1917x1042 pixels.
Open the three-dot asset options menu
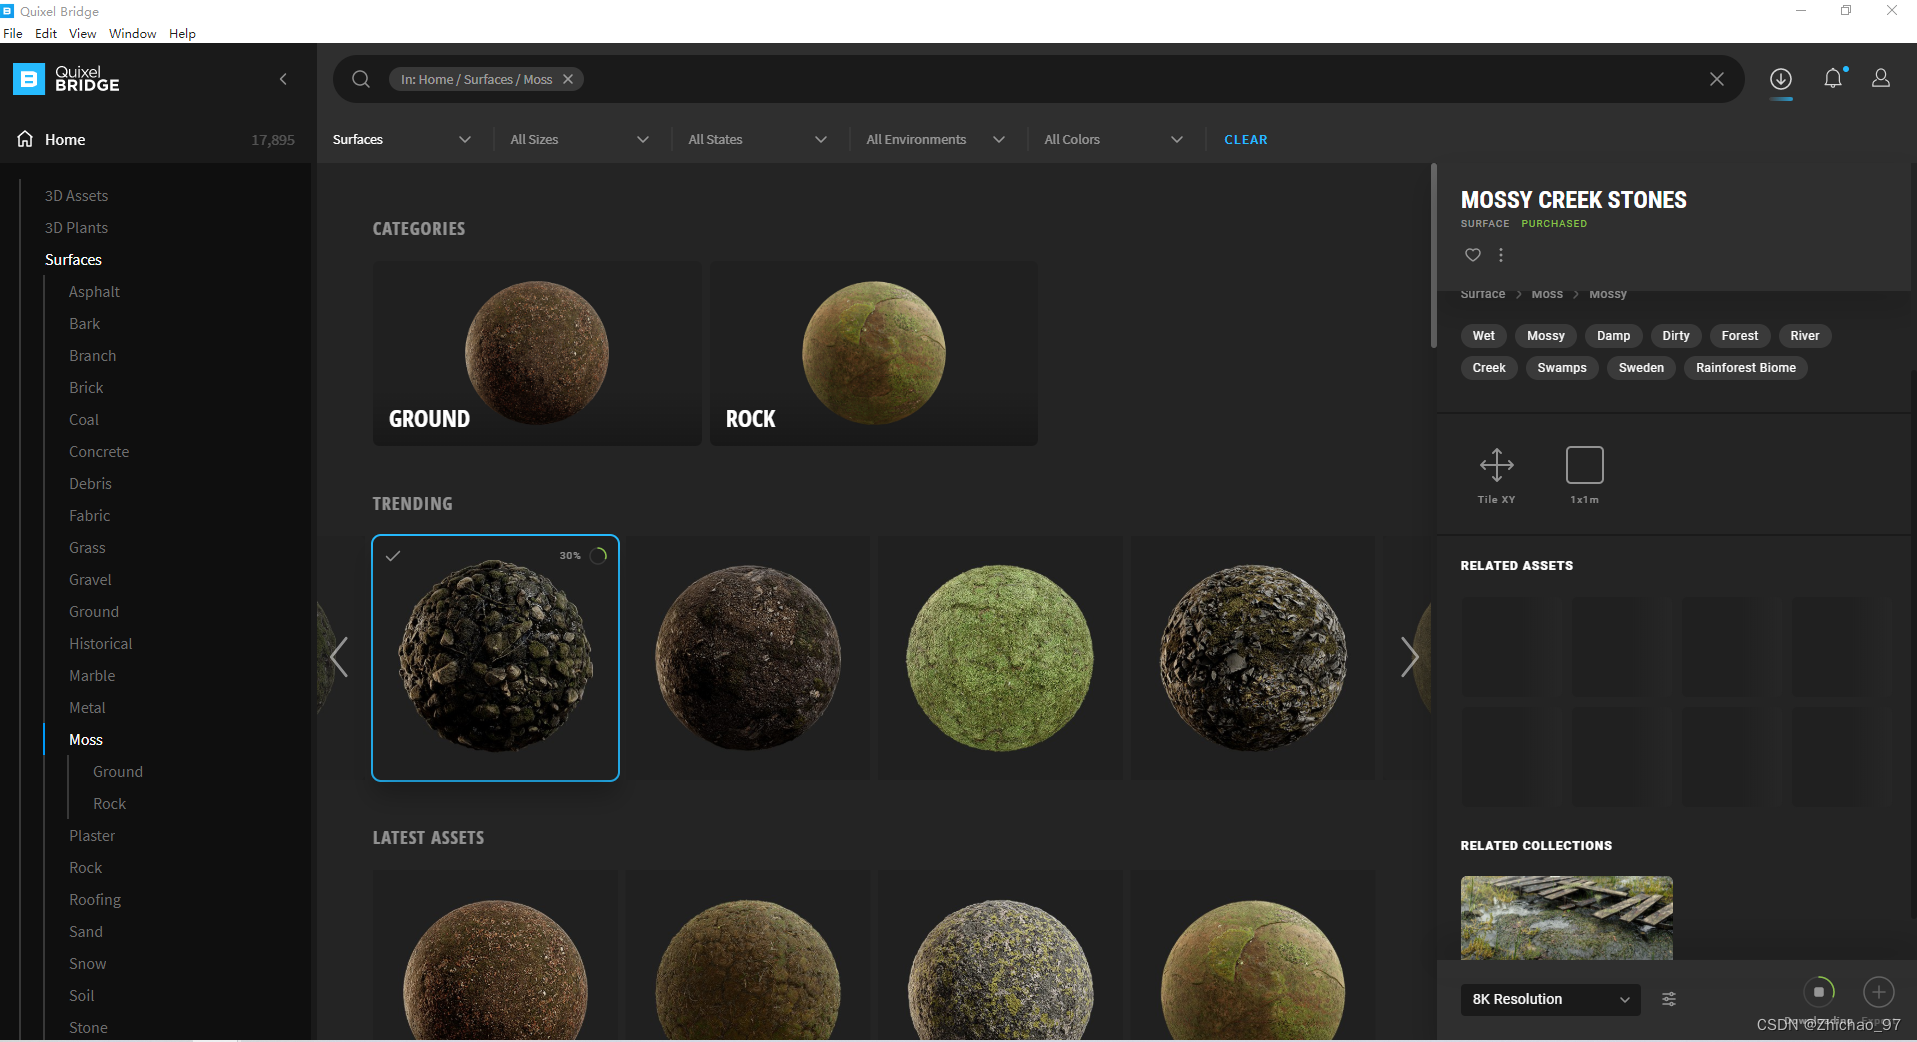[x=1501, y=255]
